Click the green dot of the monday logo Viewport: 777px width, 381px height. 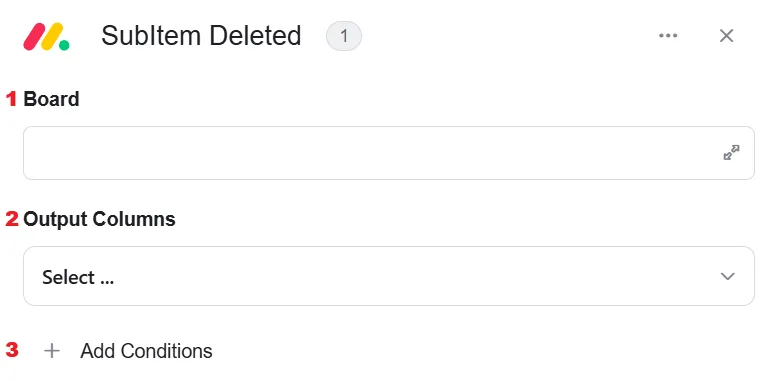point(64,45)
